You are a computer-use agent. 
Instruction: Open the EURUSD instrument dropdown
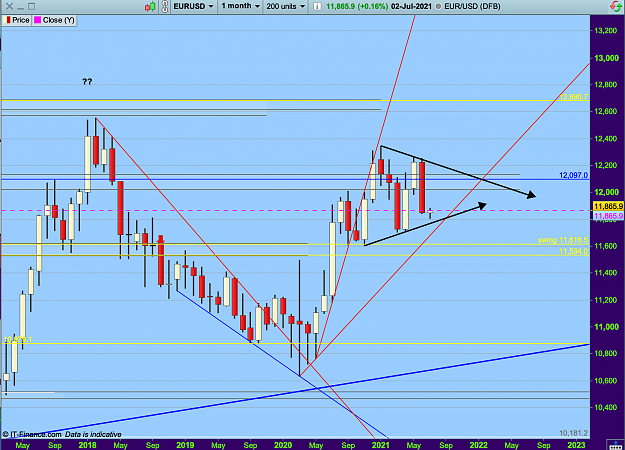tap(193, 6)
